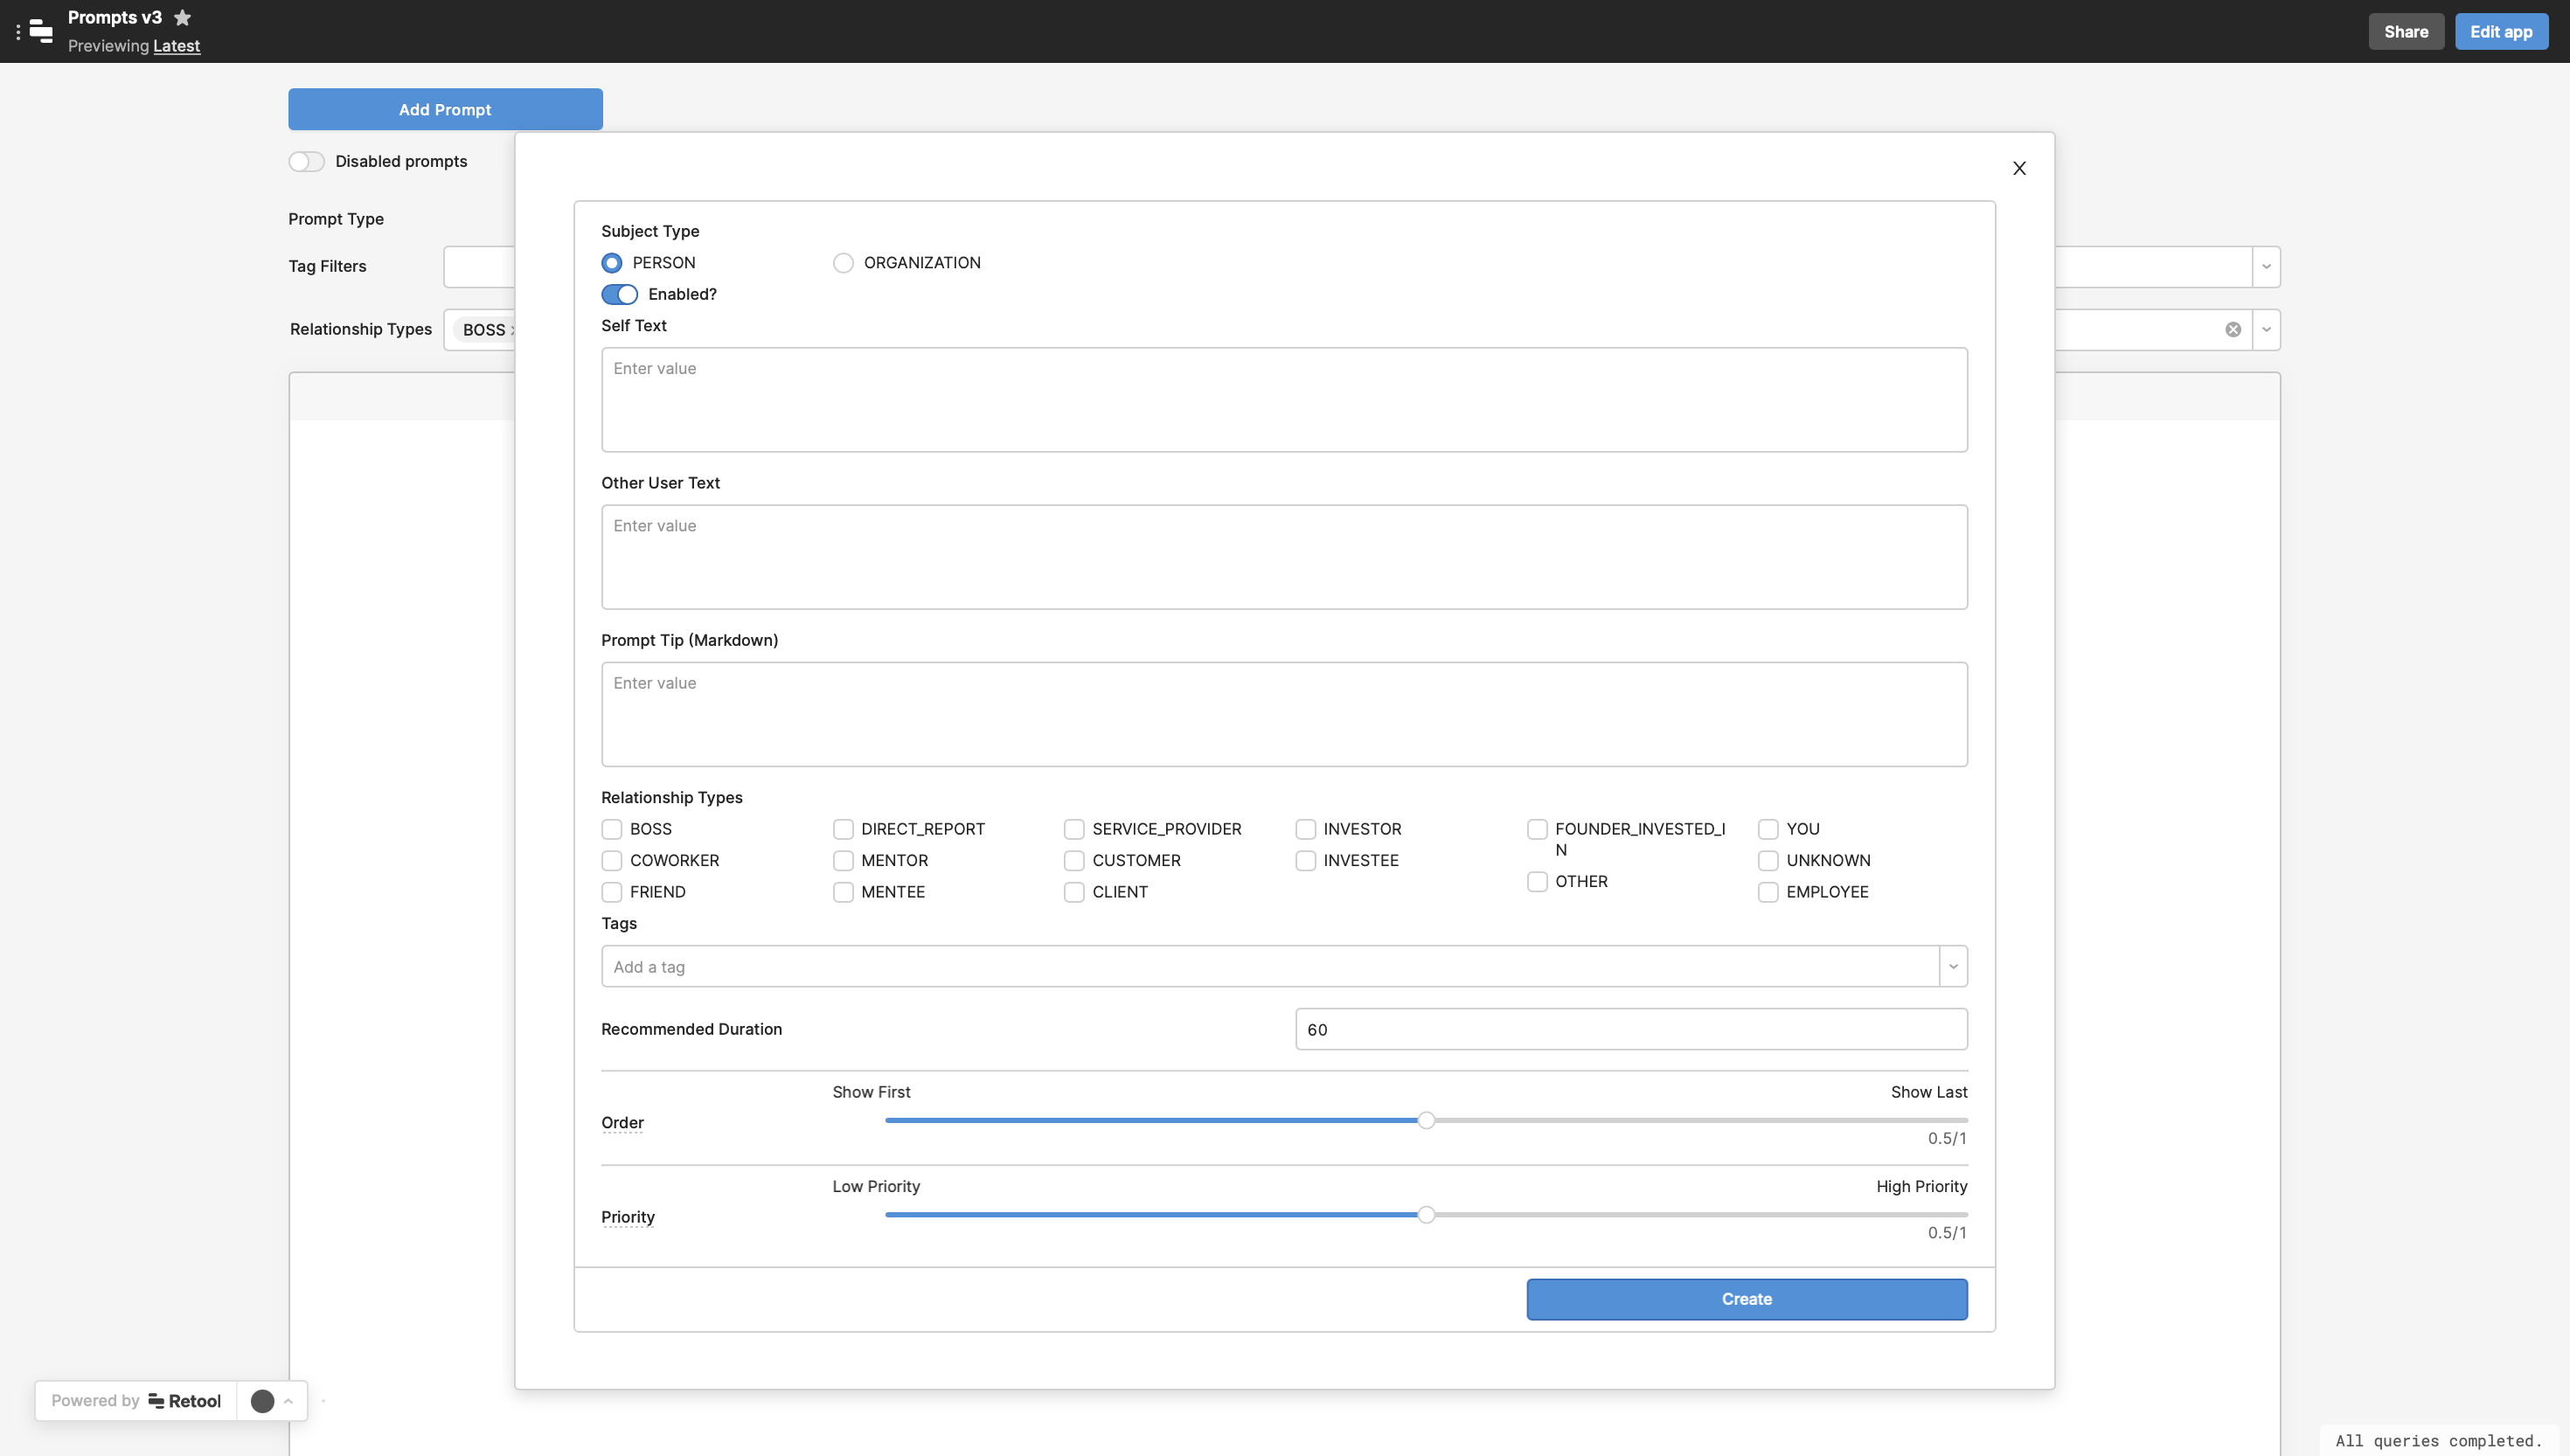Toggle the Enabled? switch off
This screenshot has height=1456, width=2570.
point(619,294)
